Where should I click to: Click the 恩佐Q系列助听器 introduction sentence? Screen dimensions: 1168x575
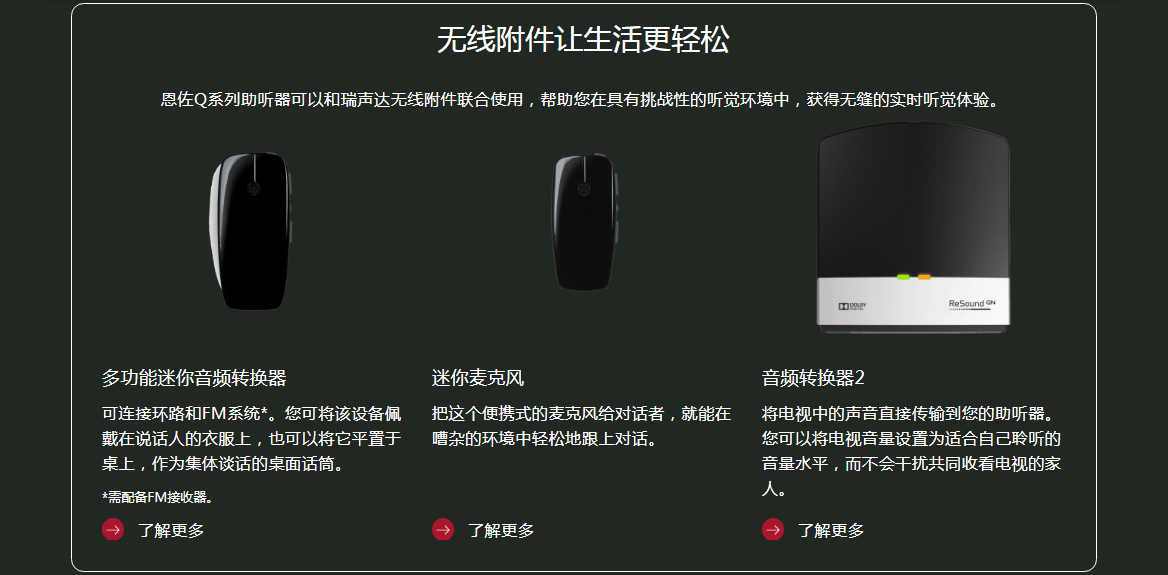tap(579, 100)
